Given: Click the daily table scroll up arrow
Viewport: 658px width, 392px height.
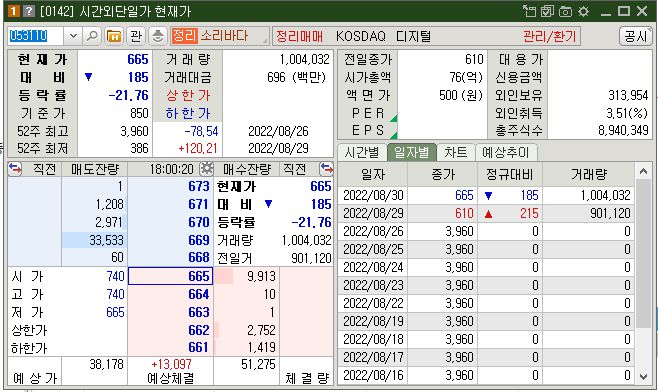Looking at the screenshot, I should [644, 171].
